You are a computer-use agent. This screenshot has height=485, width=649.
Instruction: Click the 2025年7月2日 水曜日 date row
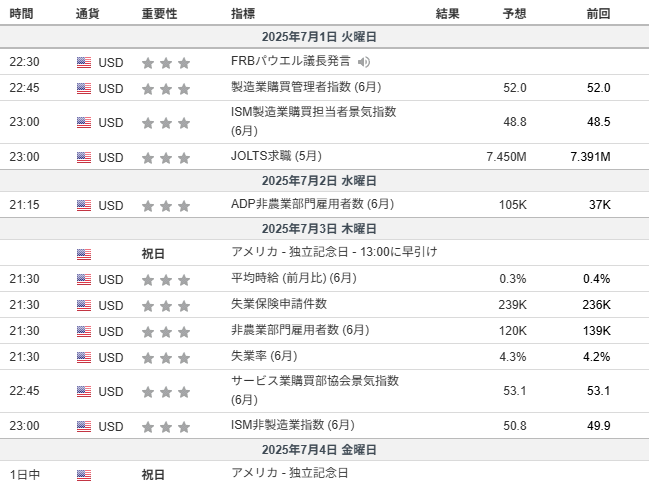point(324,180)
